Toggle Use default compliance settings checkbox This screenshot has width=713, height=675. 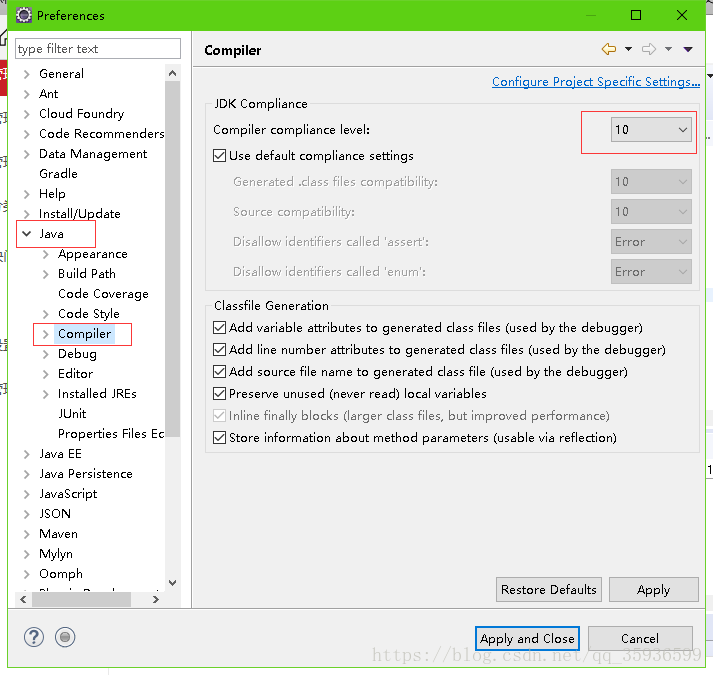click(220, 156)
